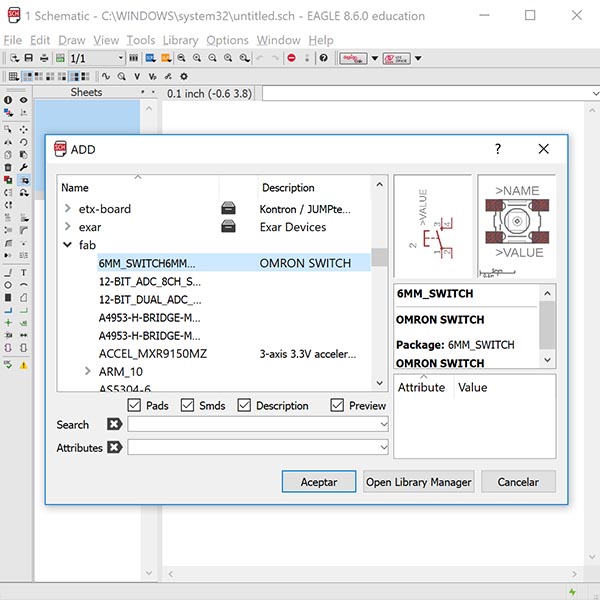Select the Circle drawing tool

coord(8,285)
